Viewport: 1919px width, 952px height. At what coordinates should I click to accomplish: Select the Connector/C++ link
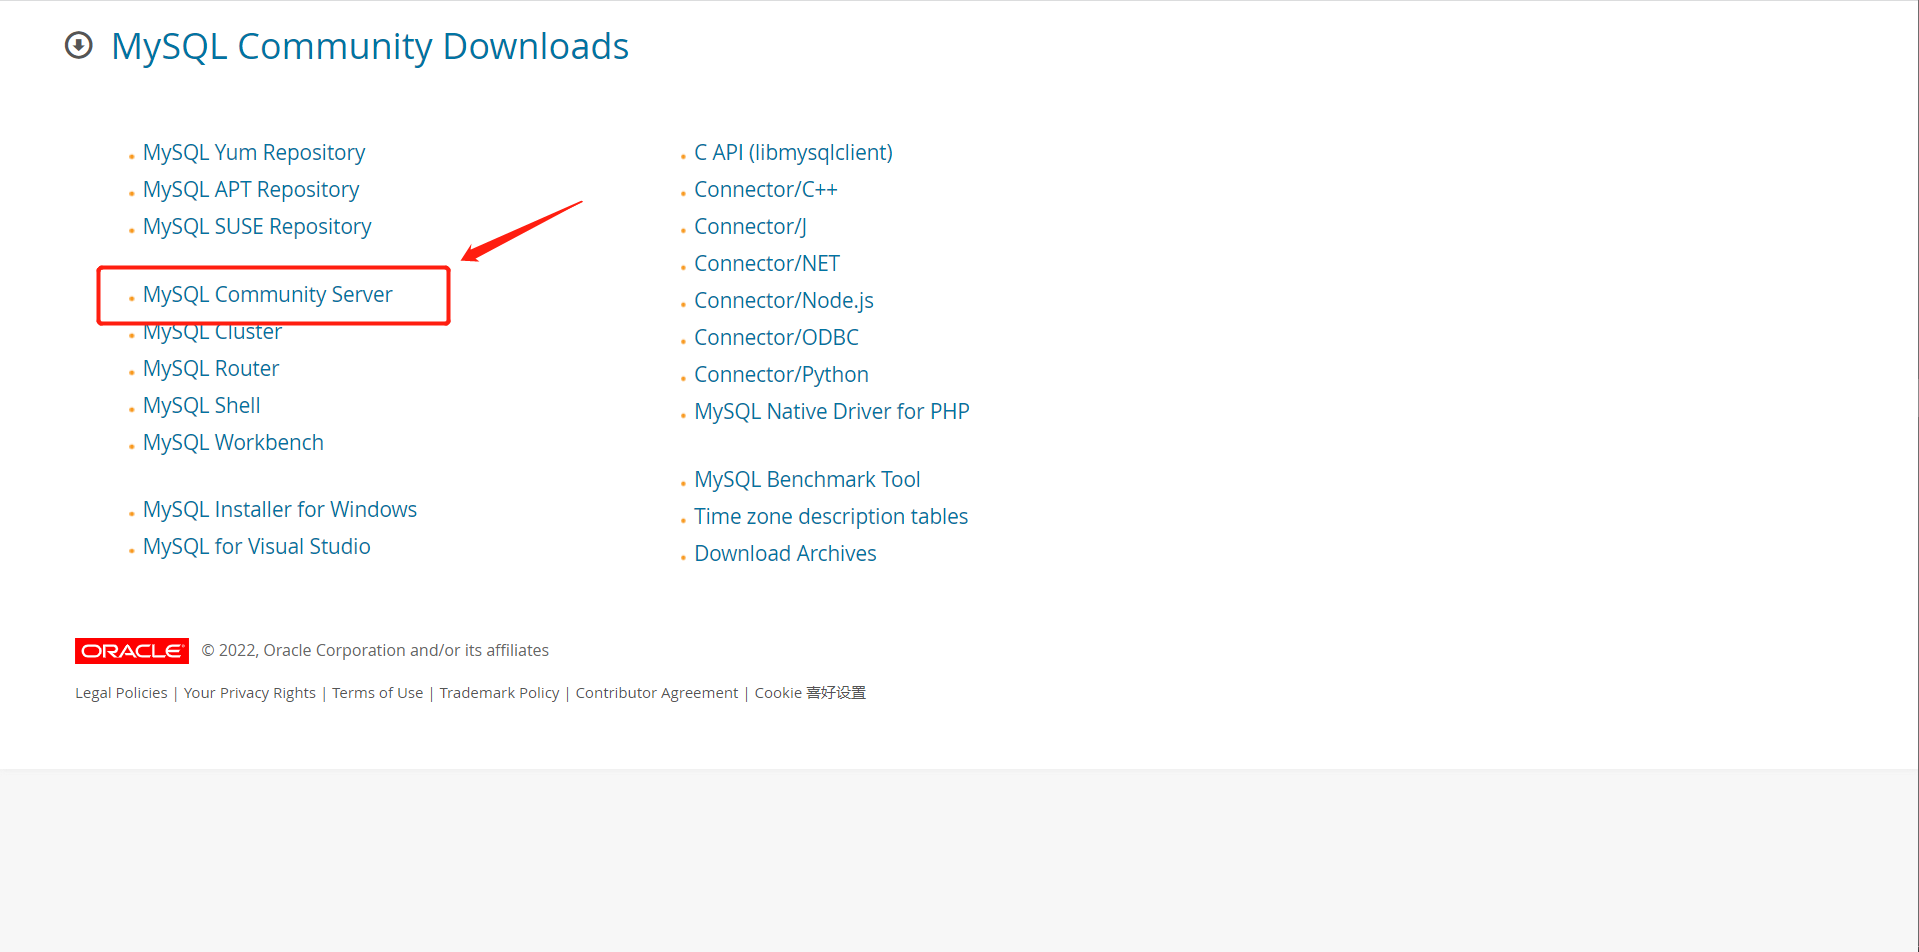pyautogui.click(x=766, y=190)
